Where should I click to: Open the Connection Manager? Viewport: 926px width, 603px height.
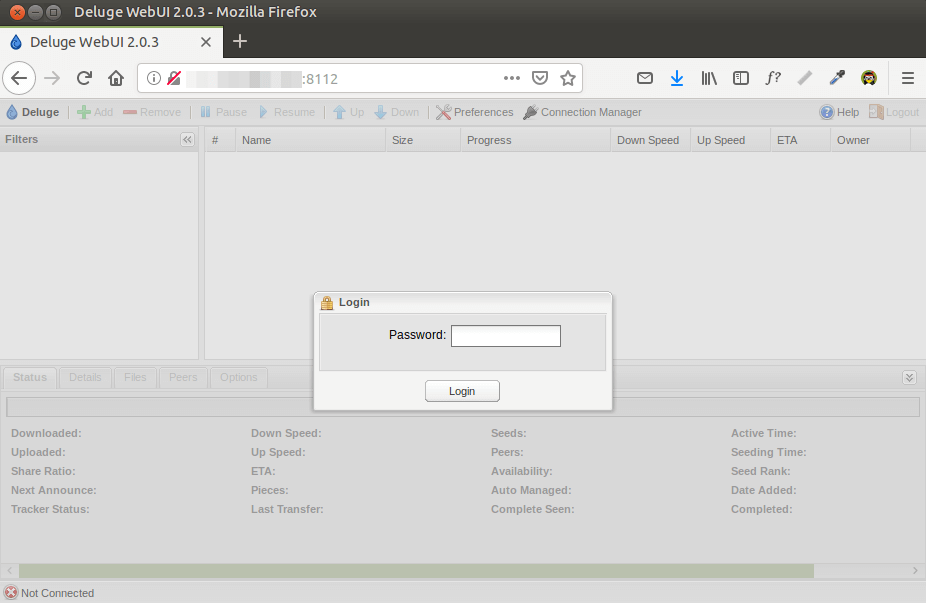point(582,112)
